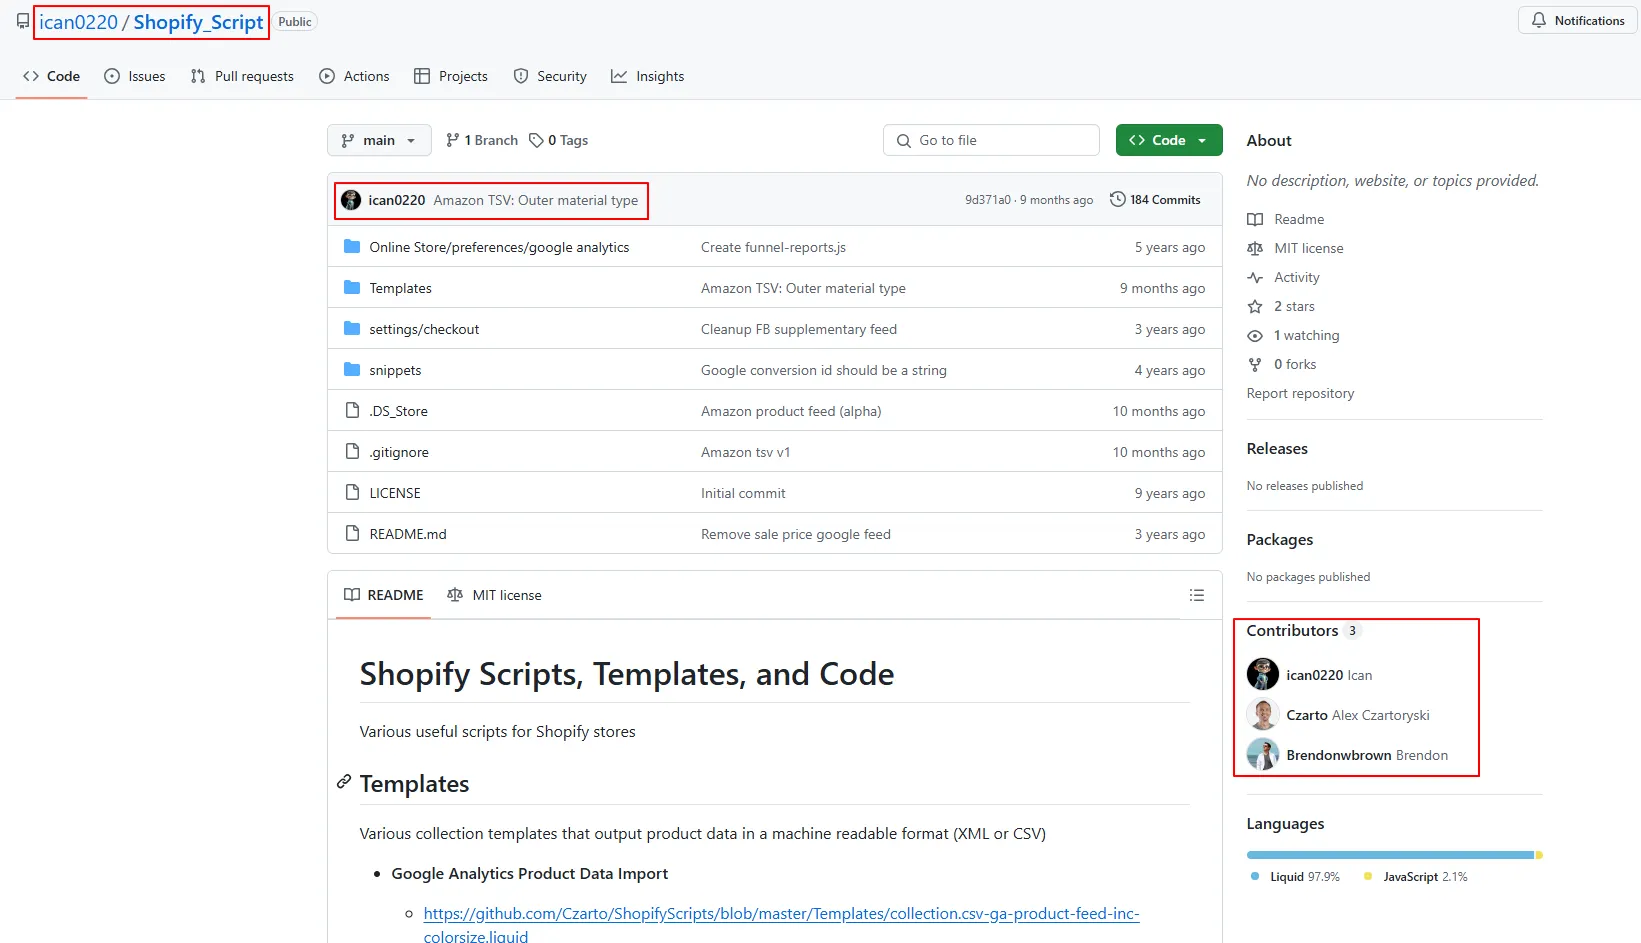1641x943 pixels.
Task: Open the README.md file
Action: [x=408, y=534]
